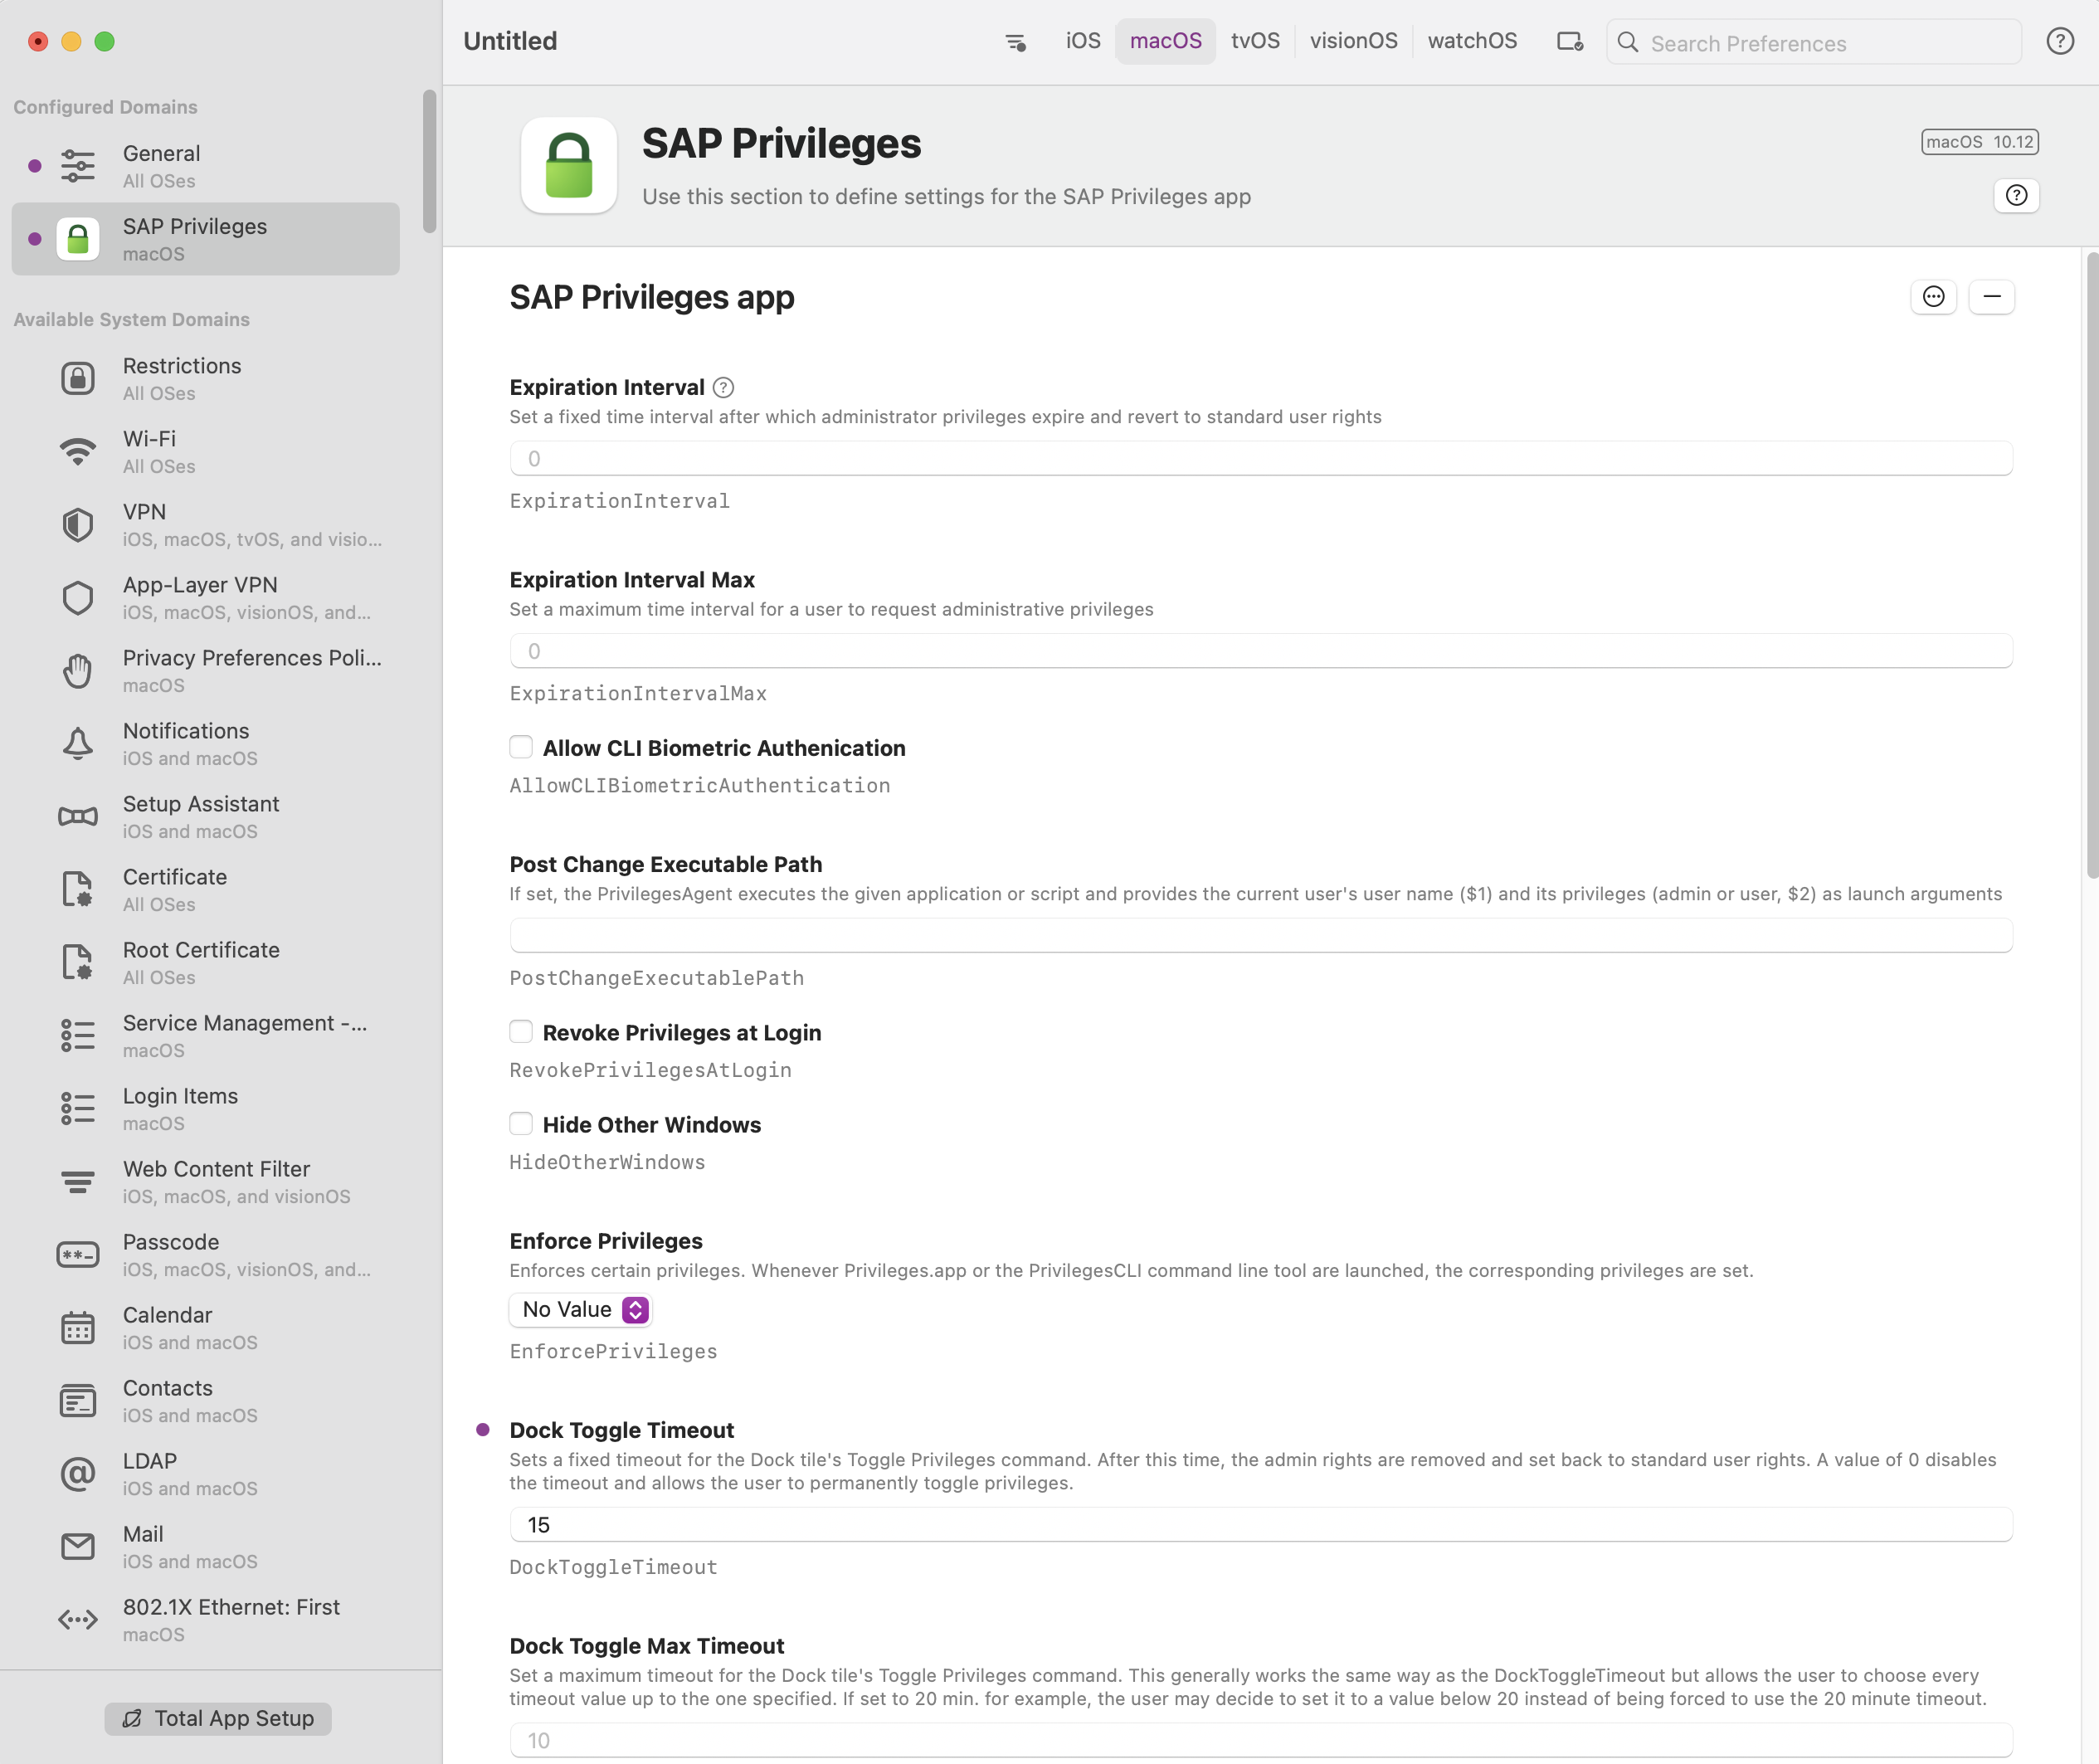Select SAP Privileges lock icon in sidebar

[x=78, y=239]
